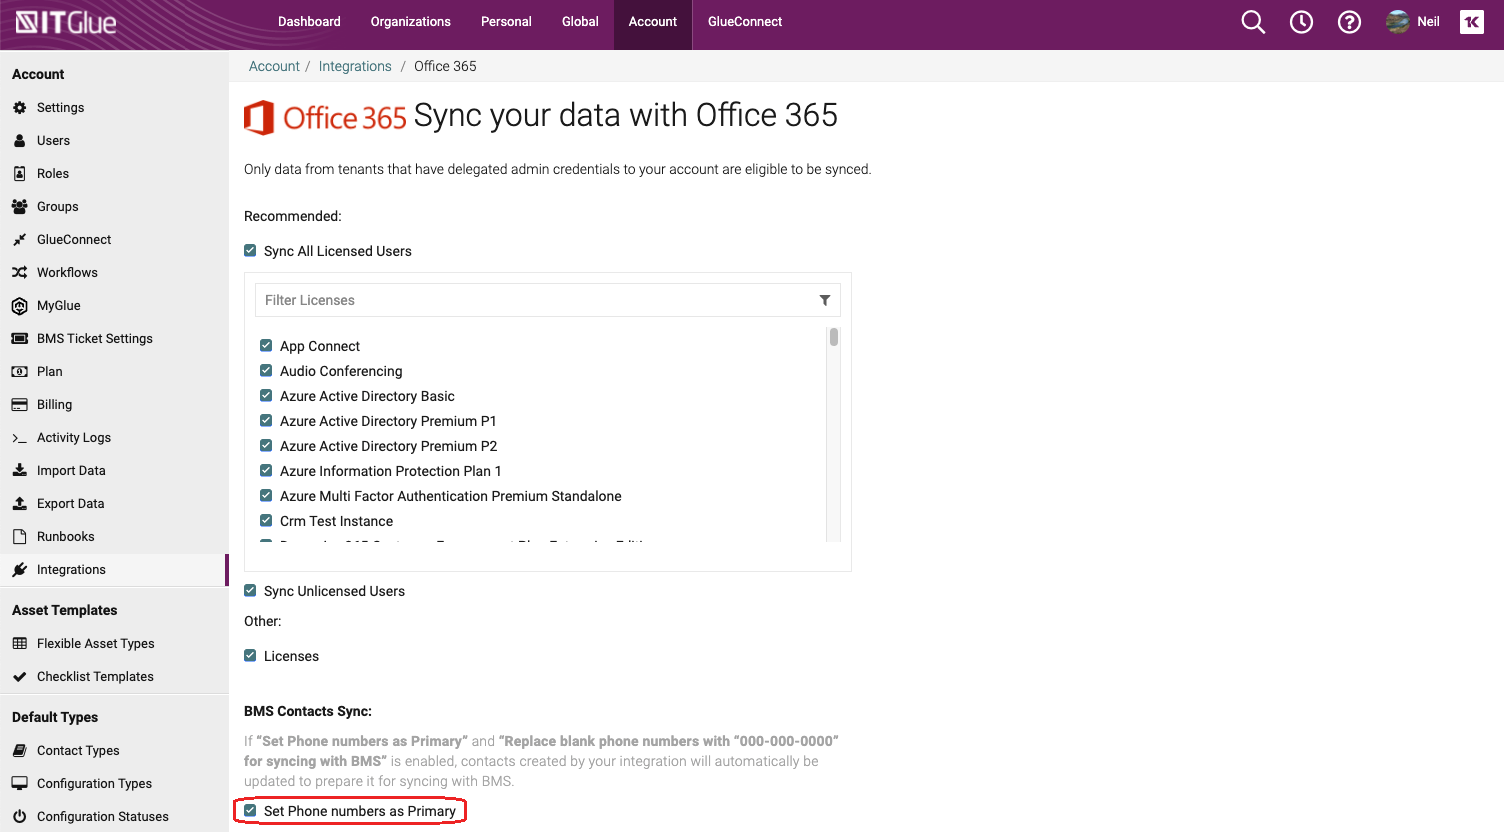Toggle Set Phone numbers as Primary checkbox

tap(250, 810)
